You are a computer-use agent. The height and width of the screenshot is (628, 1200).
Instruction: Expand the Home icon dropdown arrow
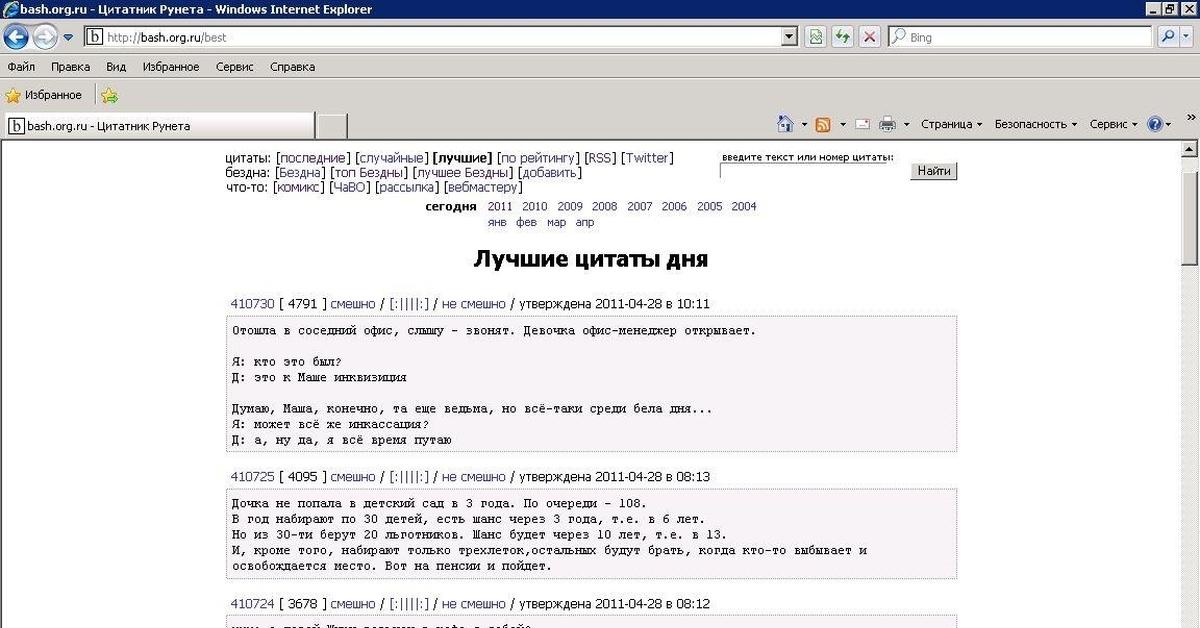tap(804, 125)
